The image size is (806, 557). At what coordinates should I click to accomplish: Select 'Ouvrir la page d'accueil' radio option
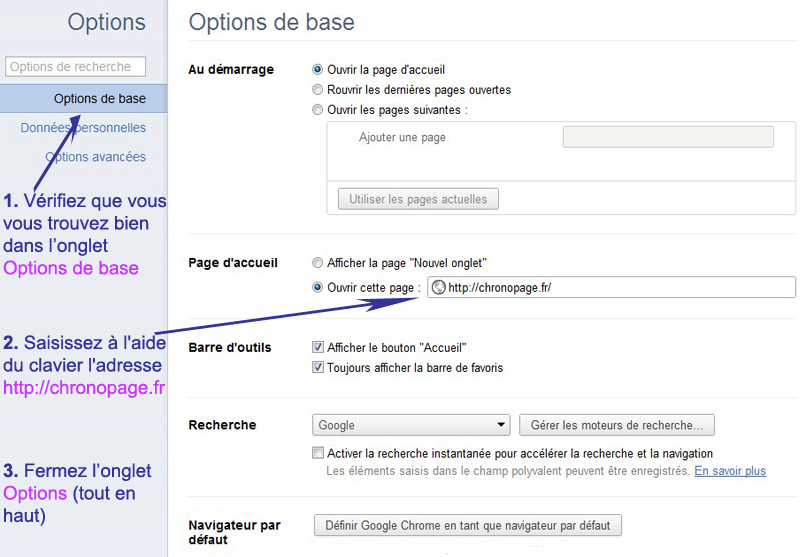[x=318, y=70]
